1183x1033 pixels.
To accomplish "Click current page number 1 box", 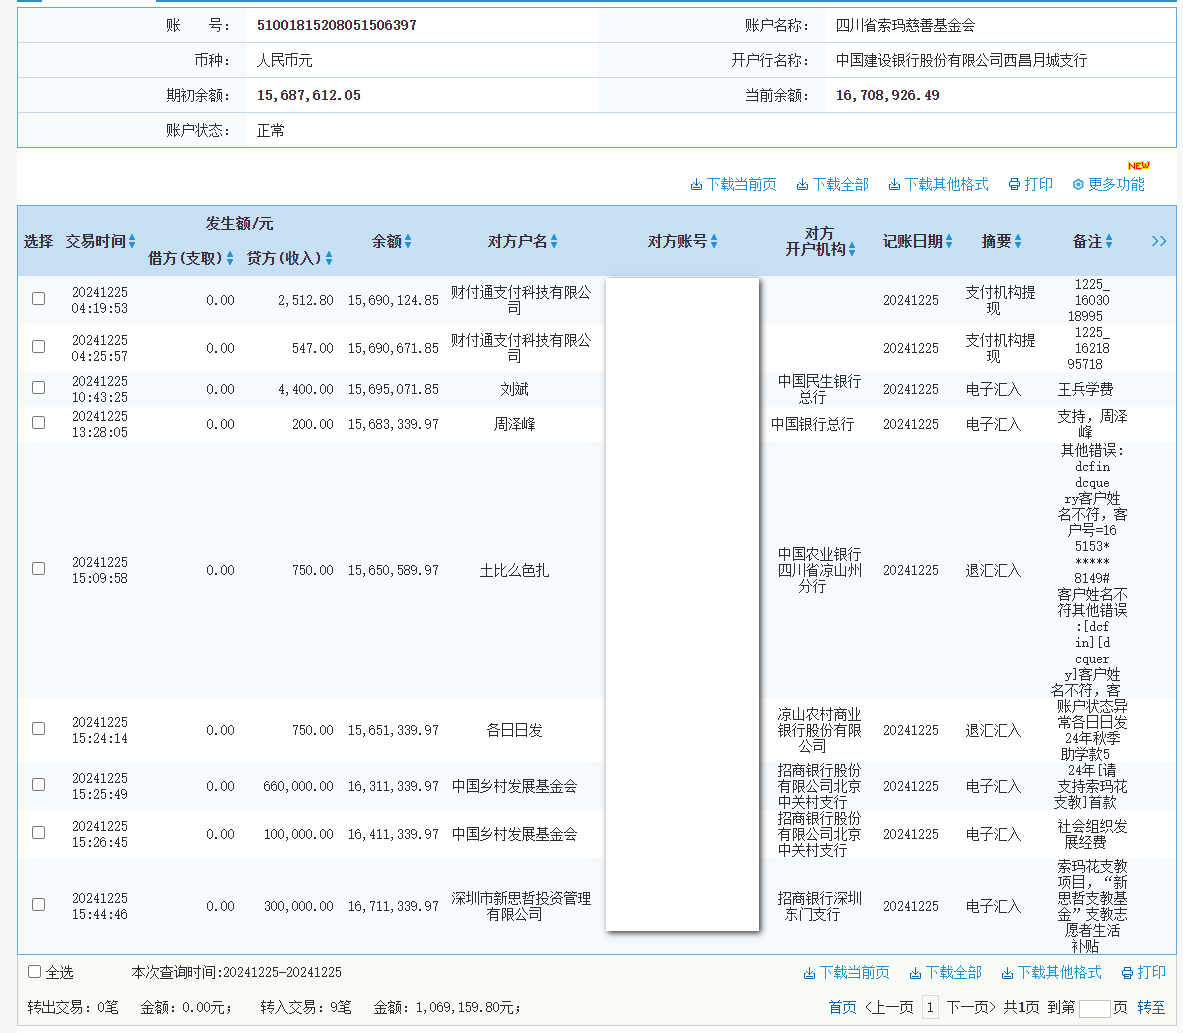I will 930,1007.
